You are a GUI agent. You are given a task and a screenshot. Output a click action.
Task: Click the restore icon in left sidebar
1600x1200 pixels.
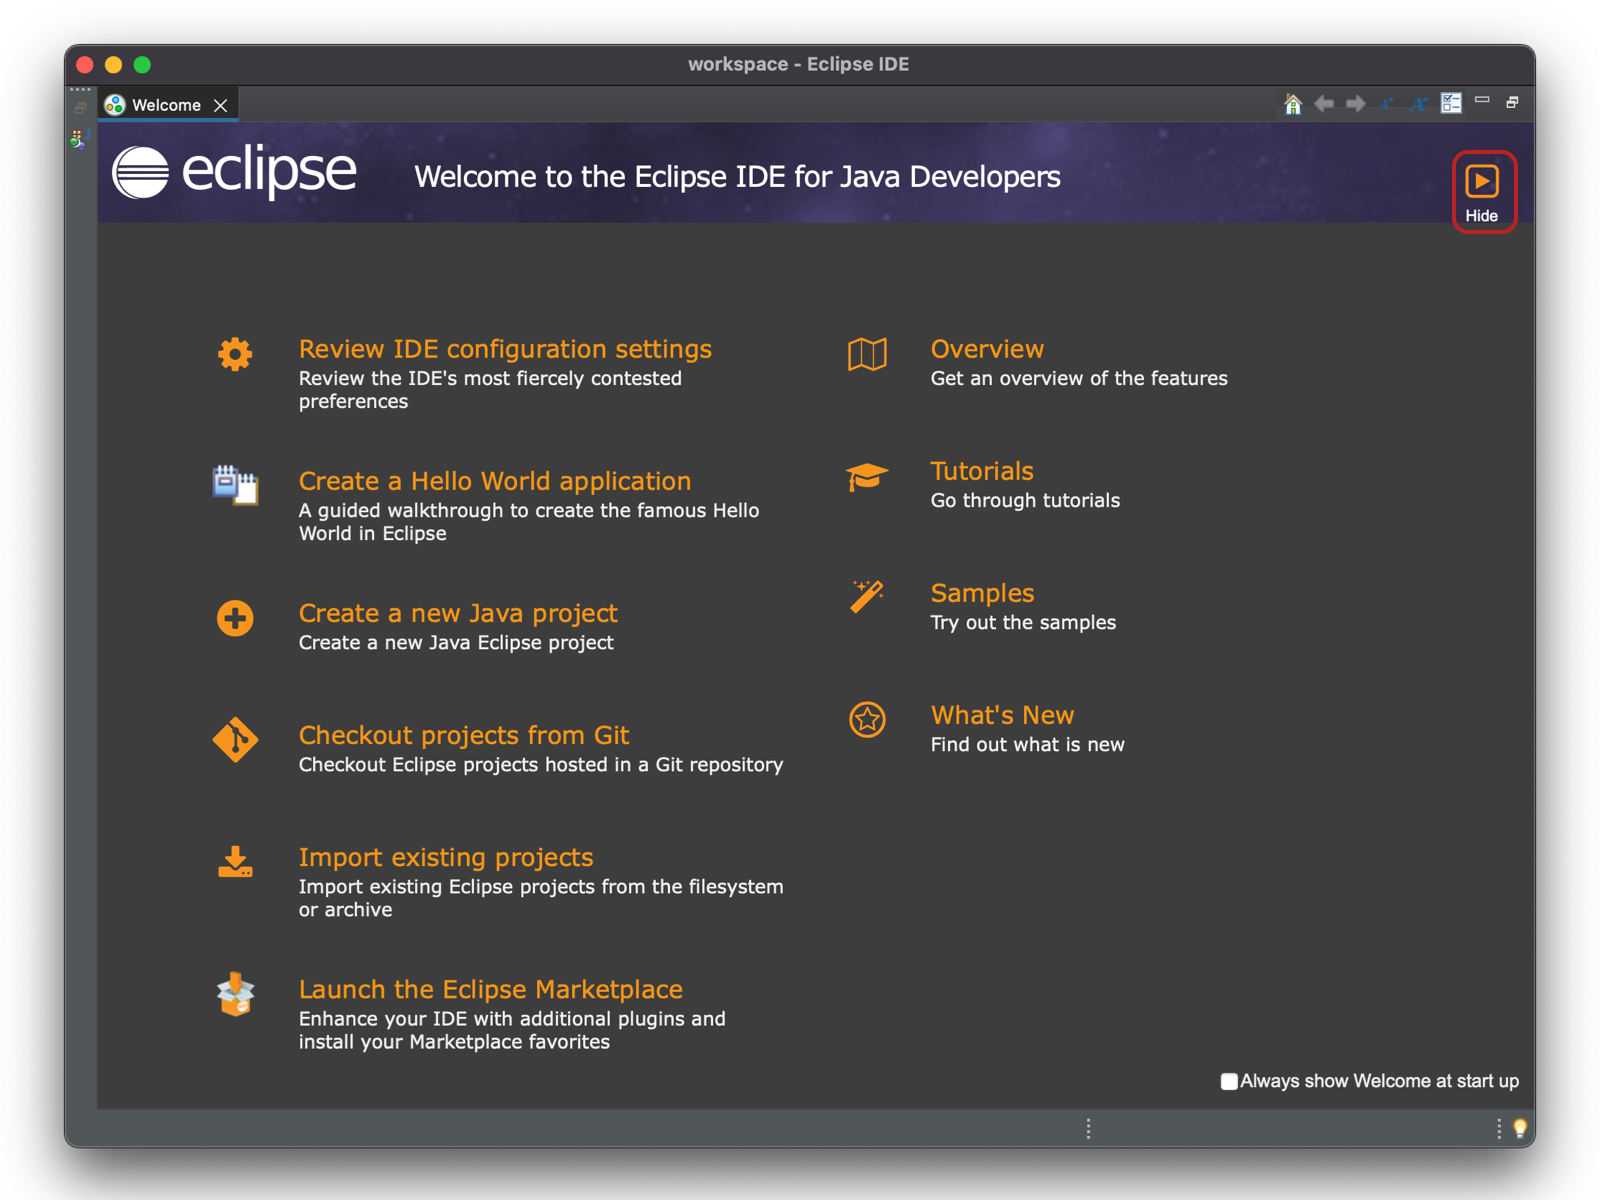pyautogui.click(x=80, y=108)
